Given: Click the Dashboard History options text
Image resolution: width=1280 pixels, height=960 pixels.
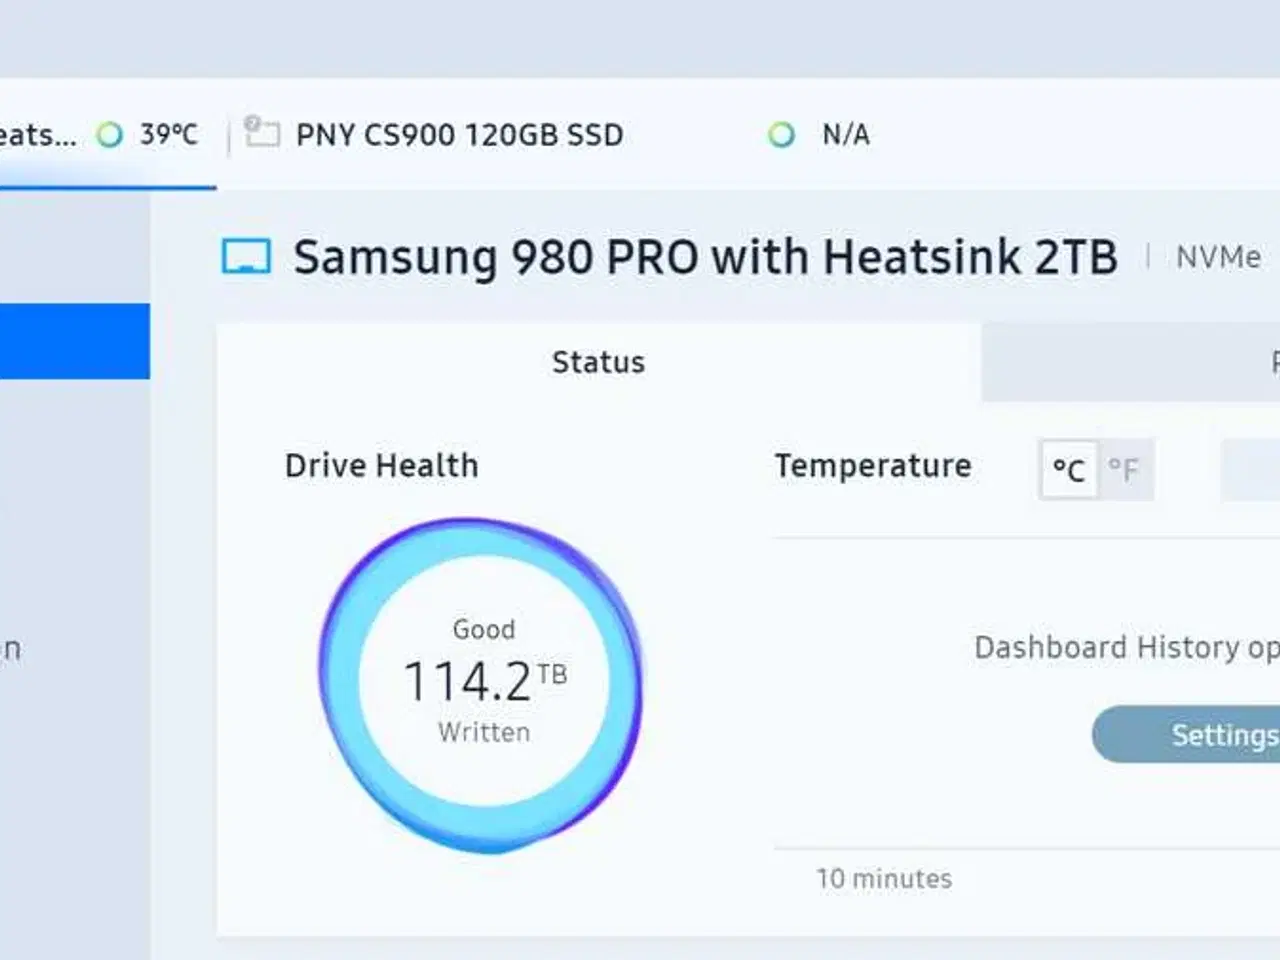Looking at the screenshot, I should tap(1120, 647).
